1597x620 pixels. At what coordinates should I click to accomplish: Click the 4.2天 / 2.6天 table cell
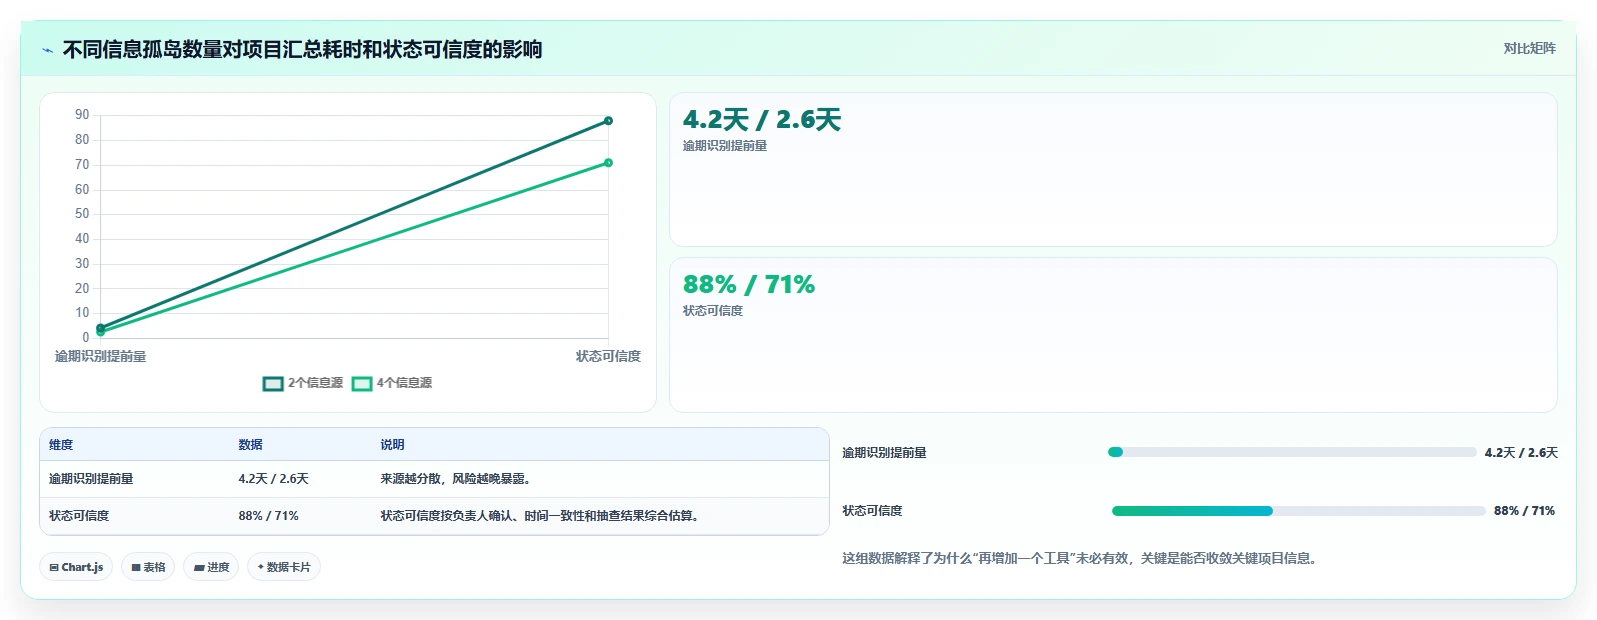point(273,479)
